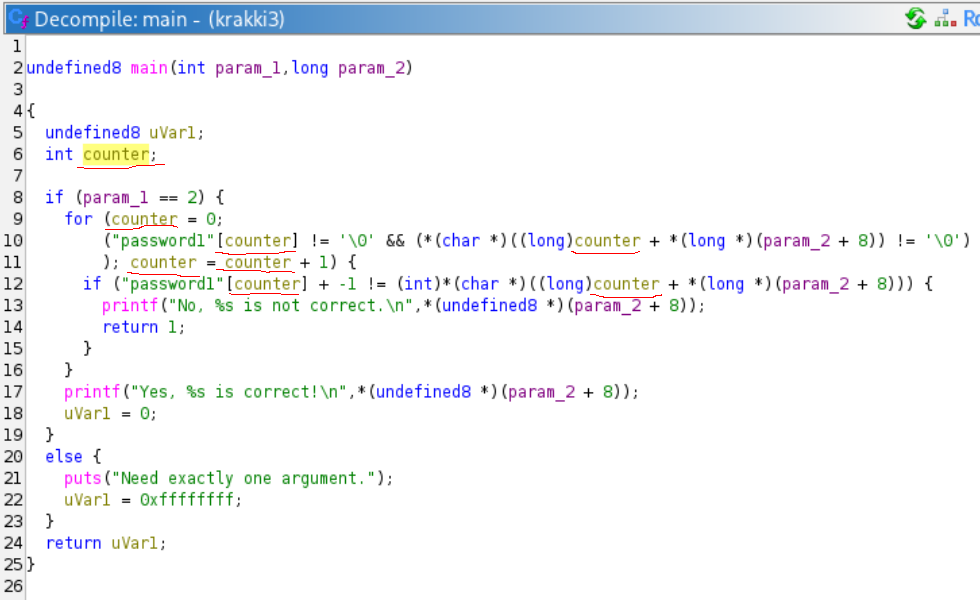This screenshot has width=980, height=600.
Task: Click the main function name in signature
Action: coord(150,68)
